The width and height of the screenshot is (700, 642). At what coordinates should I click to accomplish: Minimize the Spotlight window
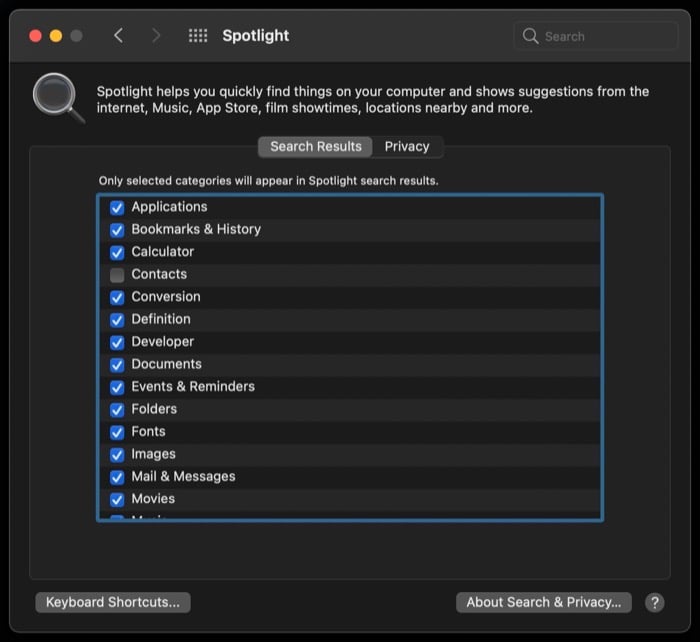point(56,36)
